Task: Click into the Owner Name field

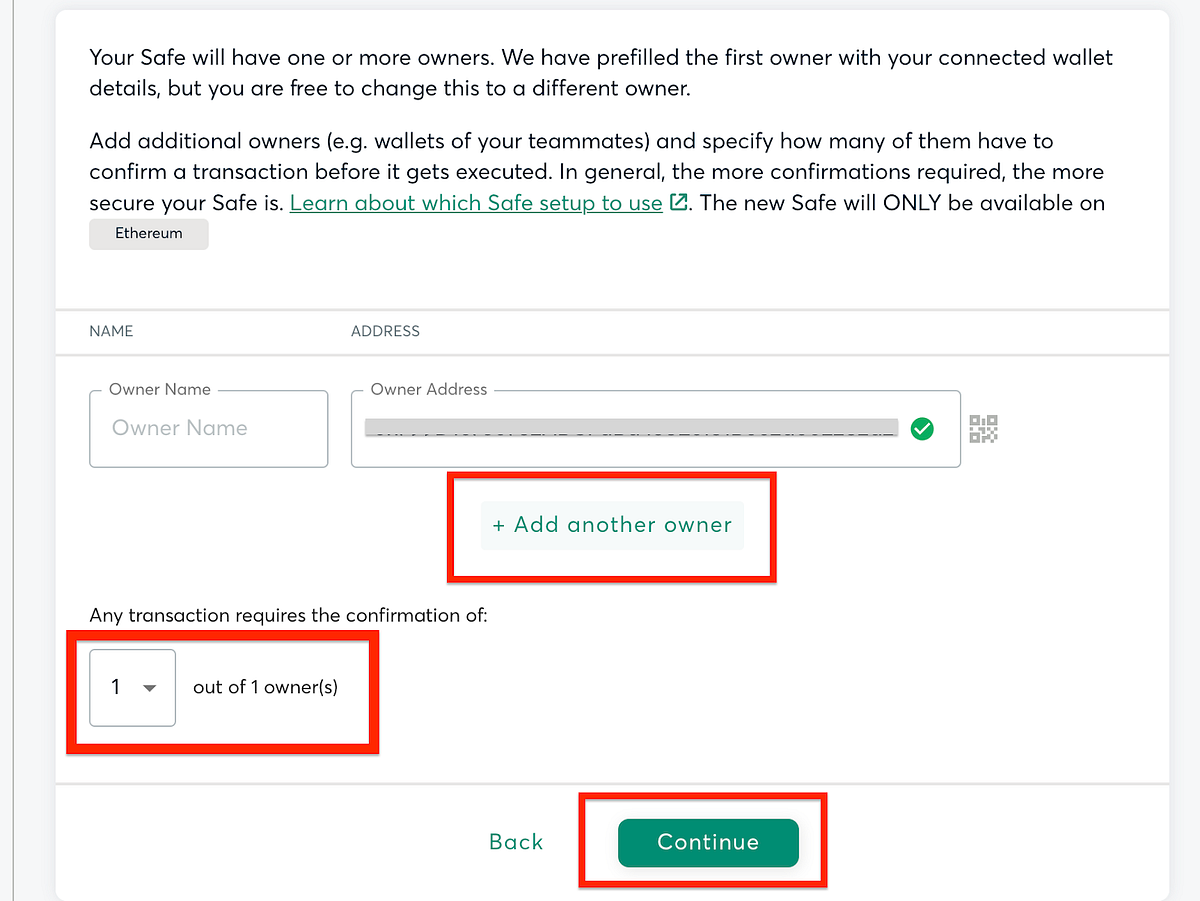Action: 208,429
